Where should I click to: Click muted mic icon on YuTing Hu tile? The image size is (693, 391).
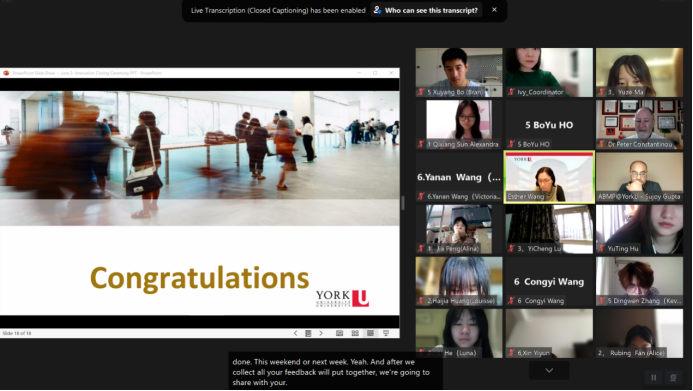point(602,248)
